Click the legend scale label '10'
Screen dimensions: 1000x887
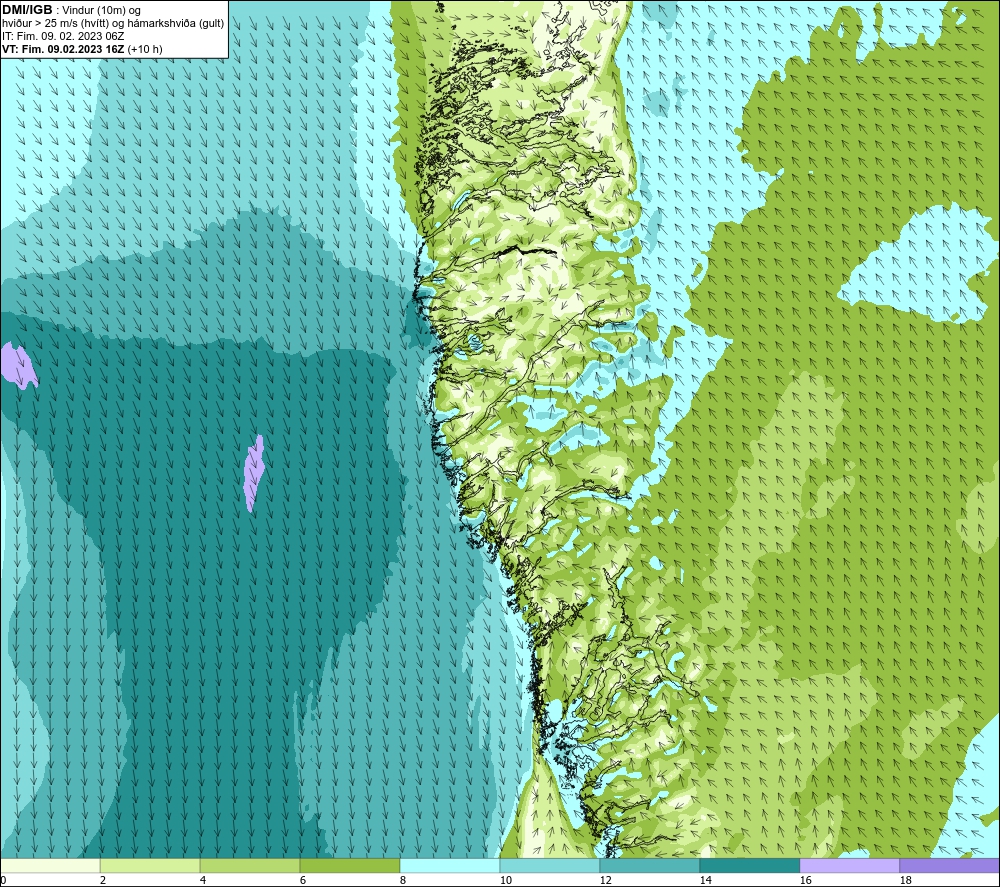[506, 881]
